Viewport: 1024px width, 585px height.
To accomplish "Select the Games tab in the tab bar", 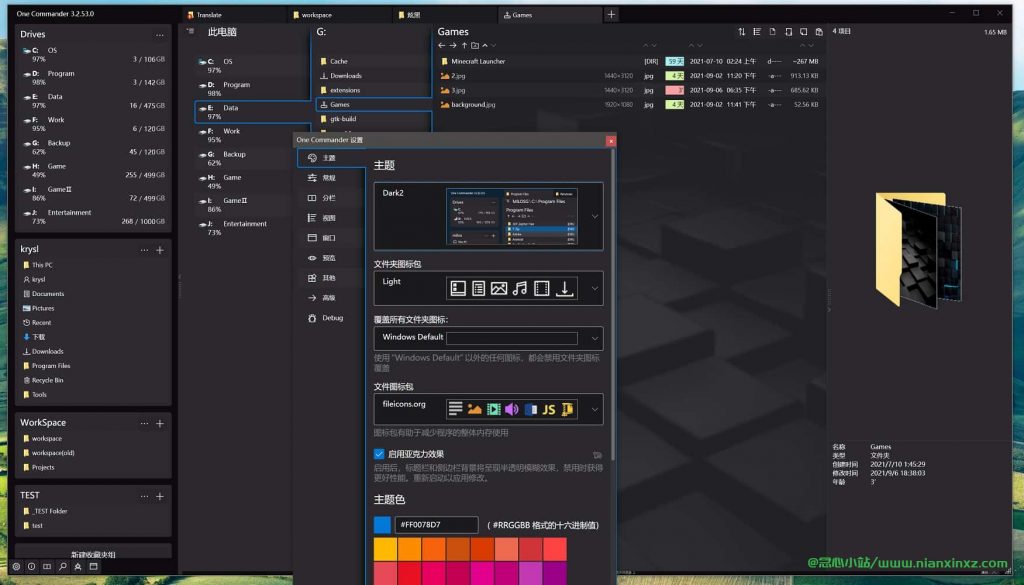I will coord(549,14).
